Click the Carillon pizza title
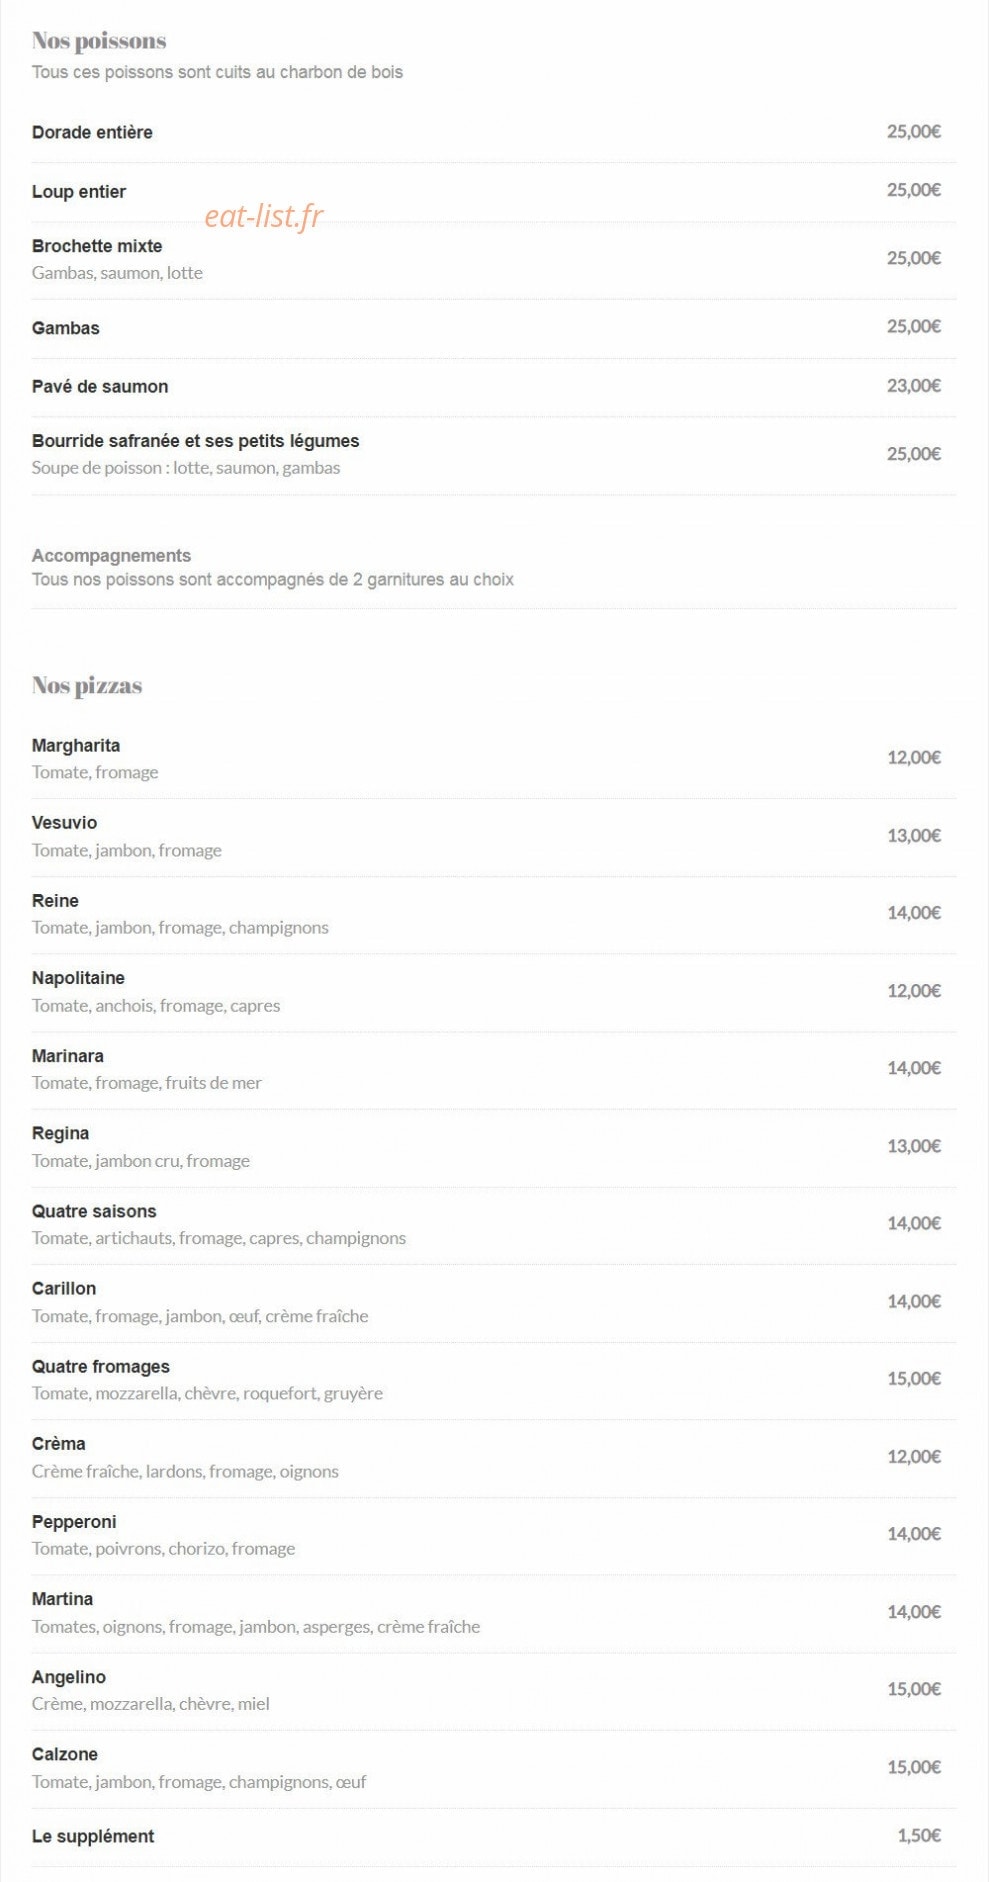The image size is (989, 1882). pyautogui.click(x=64, y=1288)
